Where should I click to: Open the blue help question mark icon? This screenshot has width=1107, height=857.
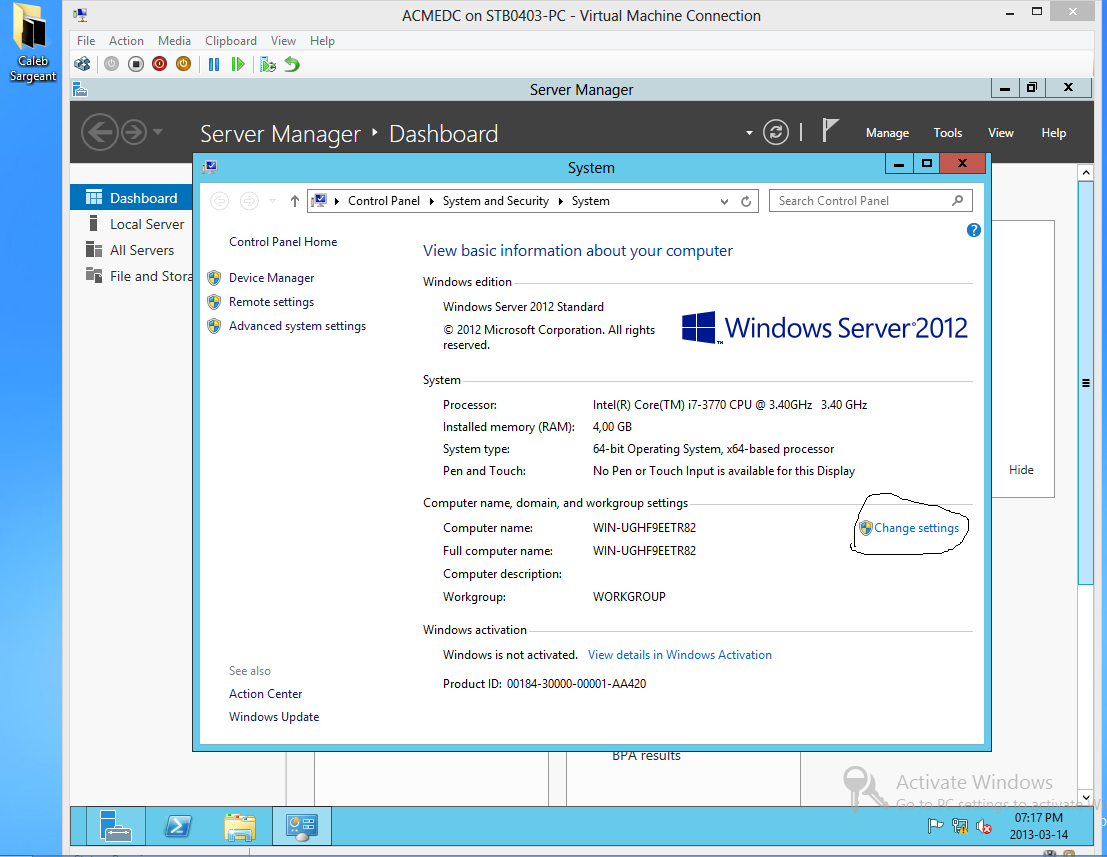click(x=974, y=229)
